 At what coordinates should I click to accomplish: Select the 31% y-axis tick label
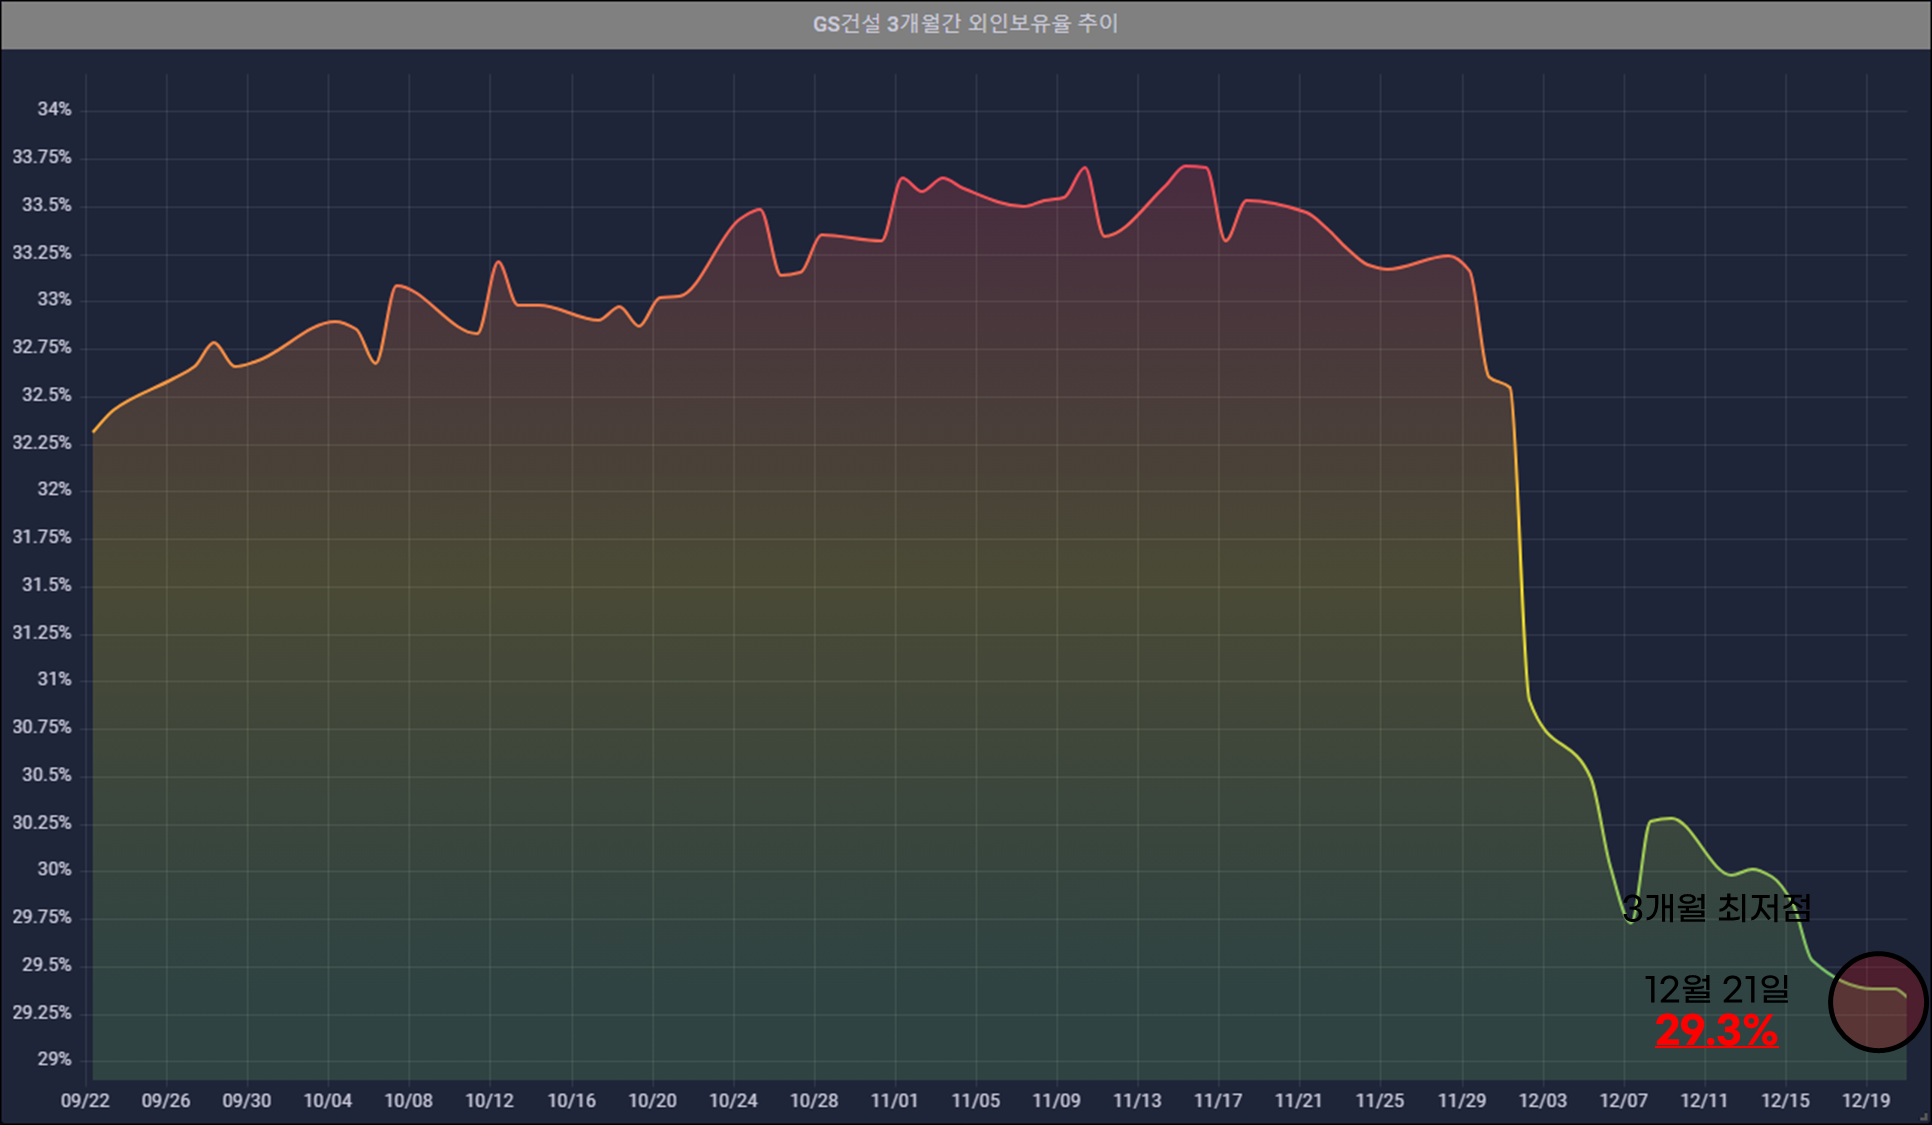54,679
